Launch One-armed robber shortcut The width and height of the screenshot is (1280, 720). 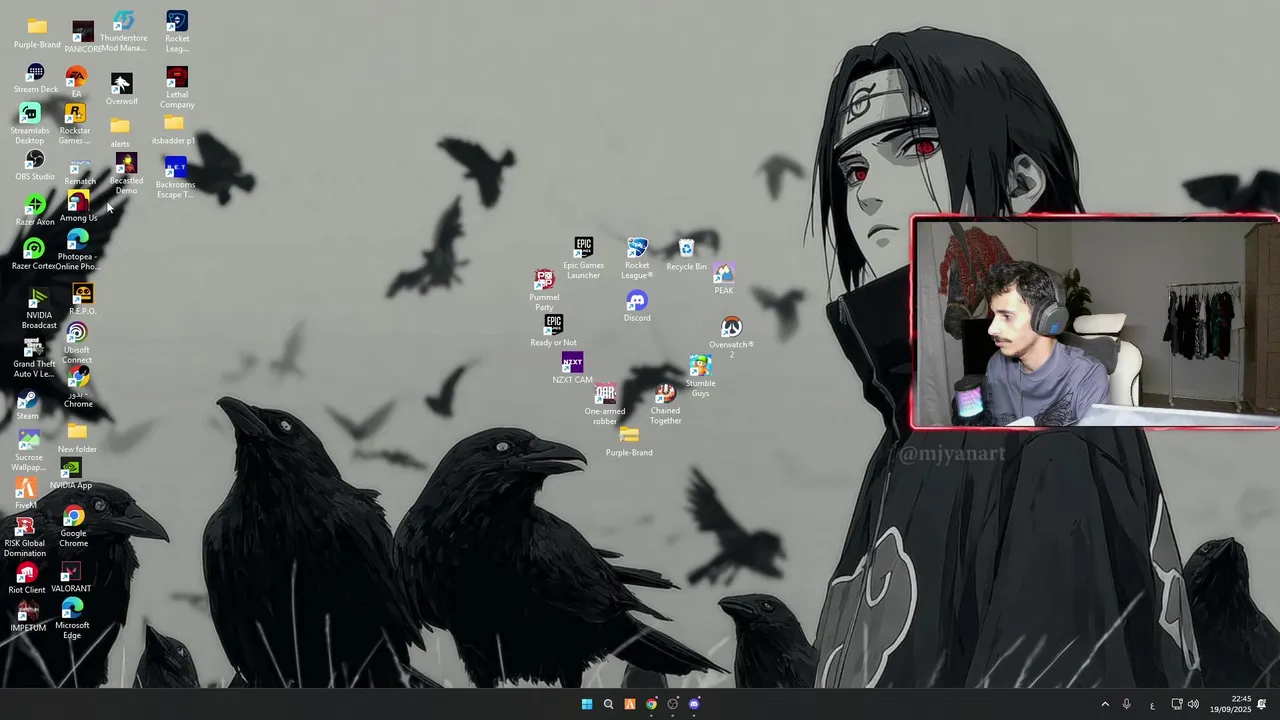click(605, 405)
